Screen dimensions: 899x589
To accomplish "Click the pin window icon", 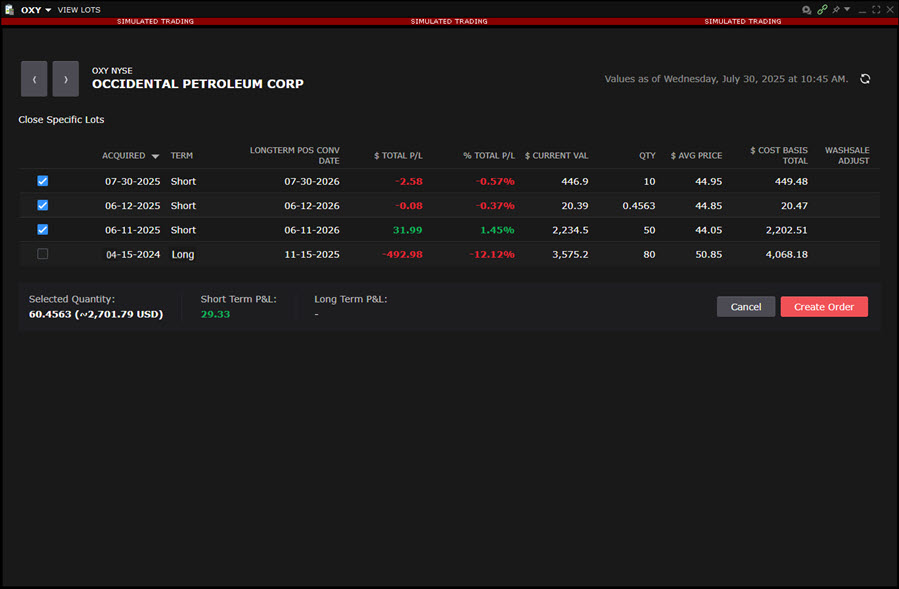I will tap(836, 9).
